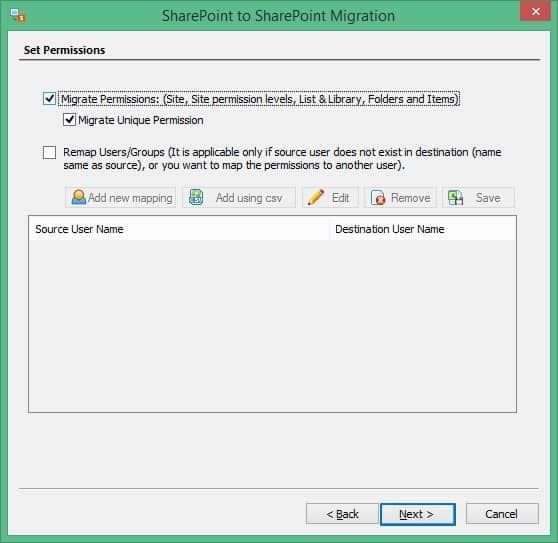Cancel the migration wizard

[502, 514]
